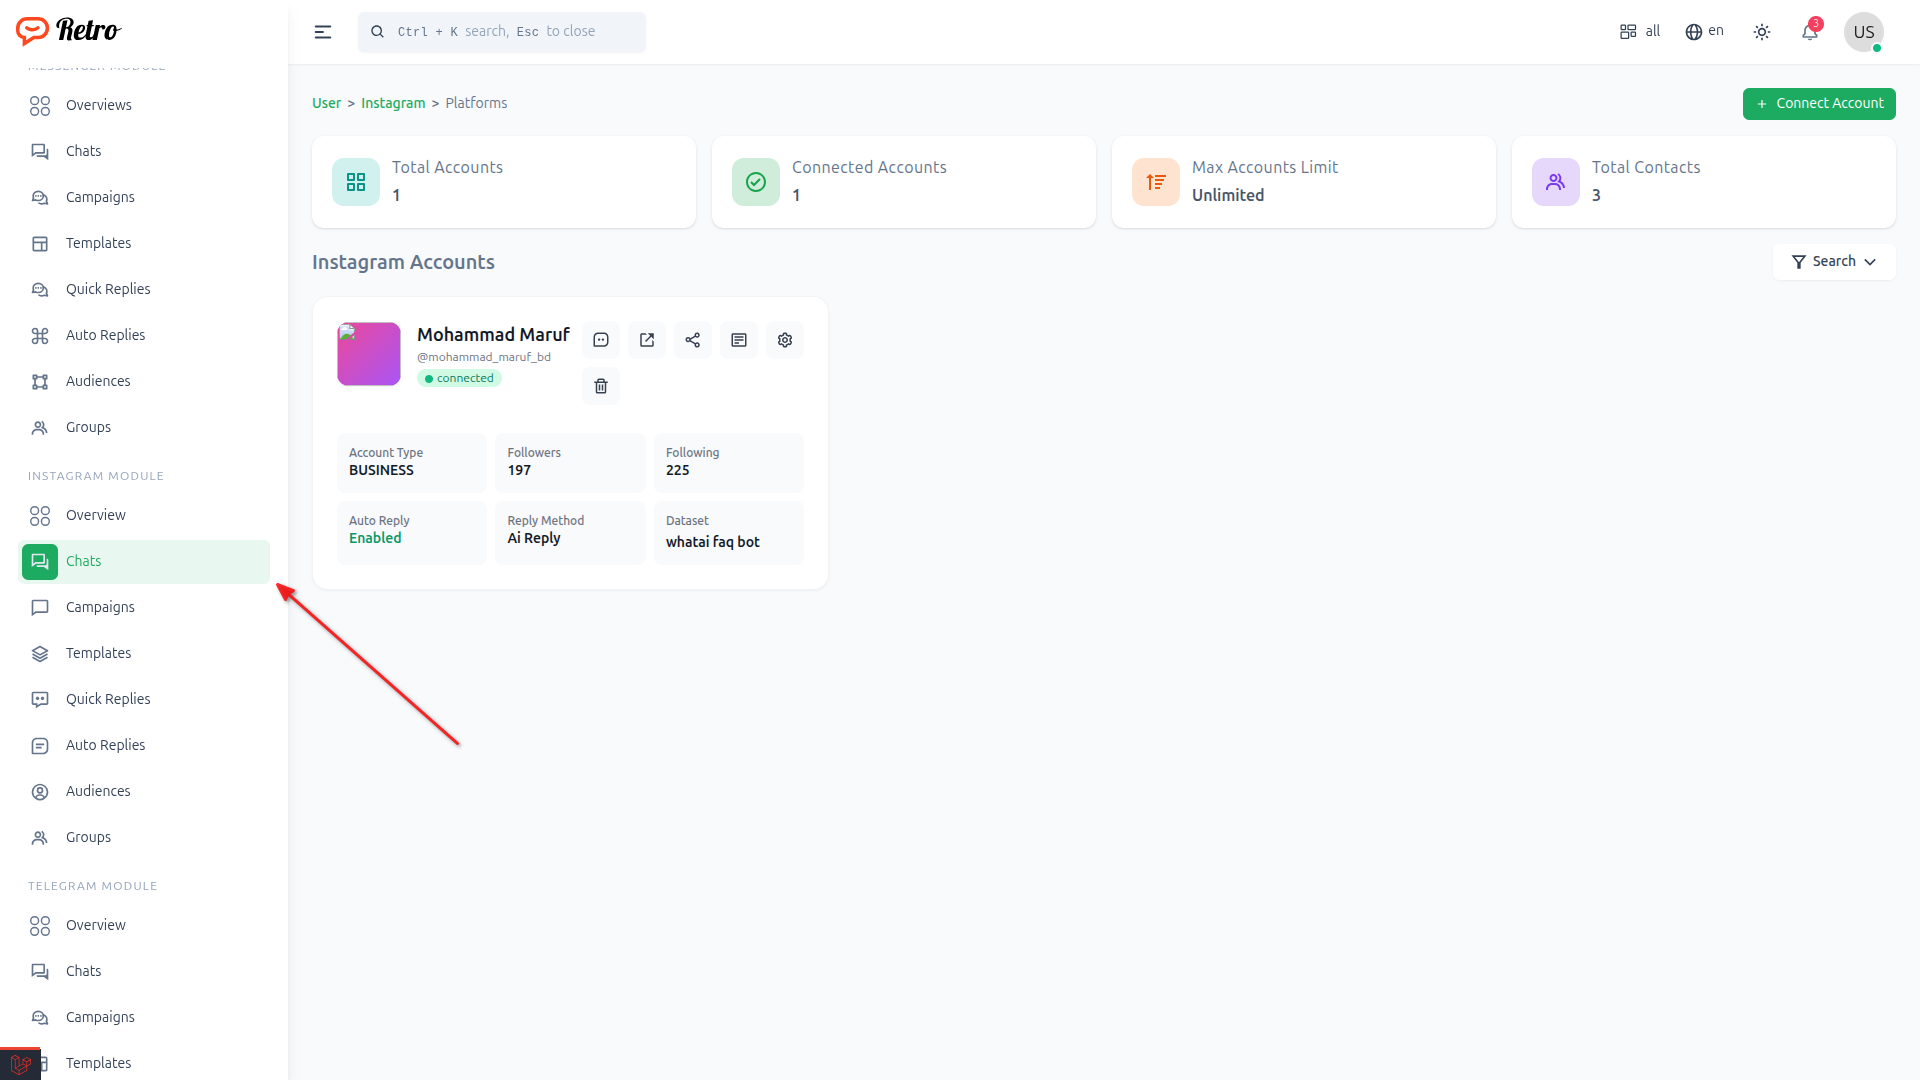Go to Telegram module Overview
Viewport: 1920px width, 1080px height.
pyautogui.click(x=96, y=925)
